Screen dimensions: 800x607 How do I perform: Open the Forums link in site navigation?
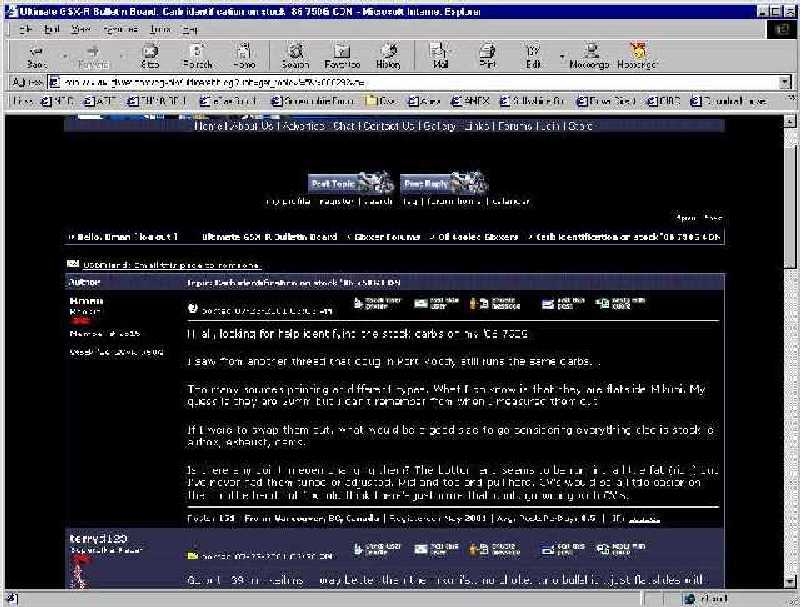click(x=515, y=126)
